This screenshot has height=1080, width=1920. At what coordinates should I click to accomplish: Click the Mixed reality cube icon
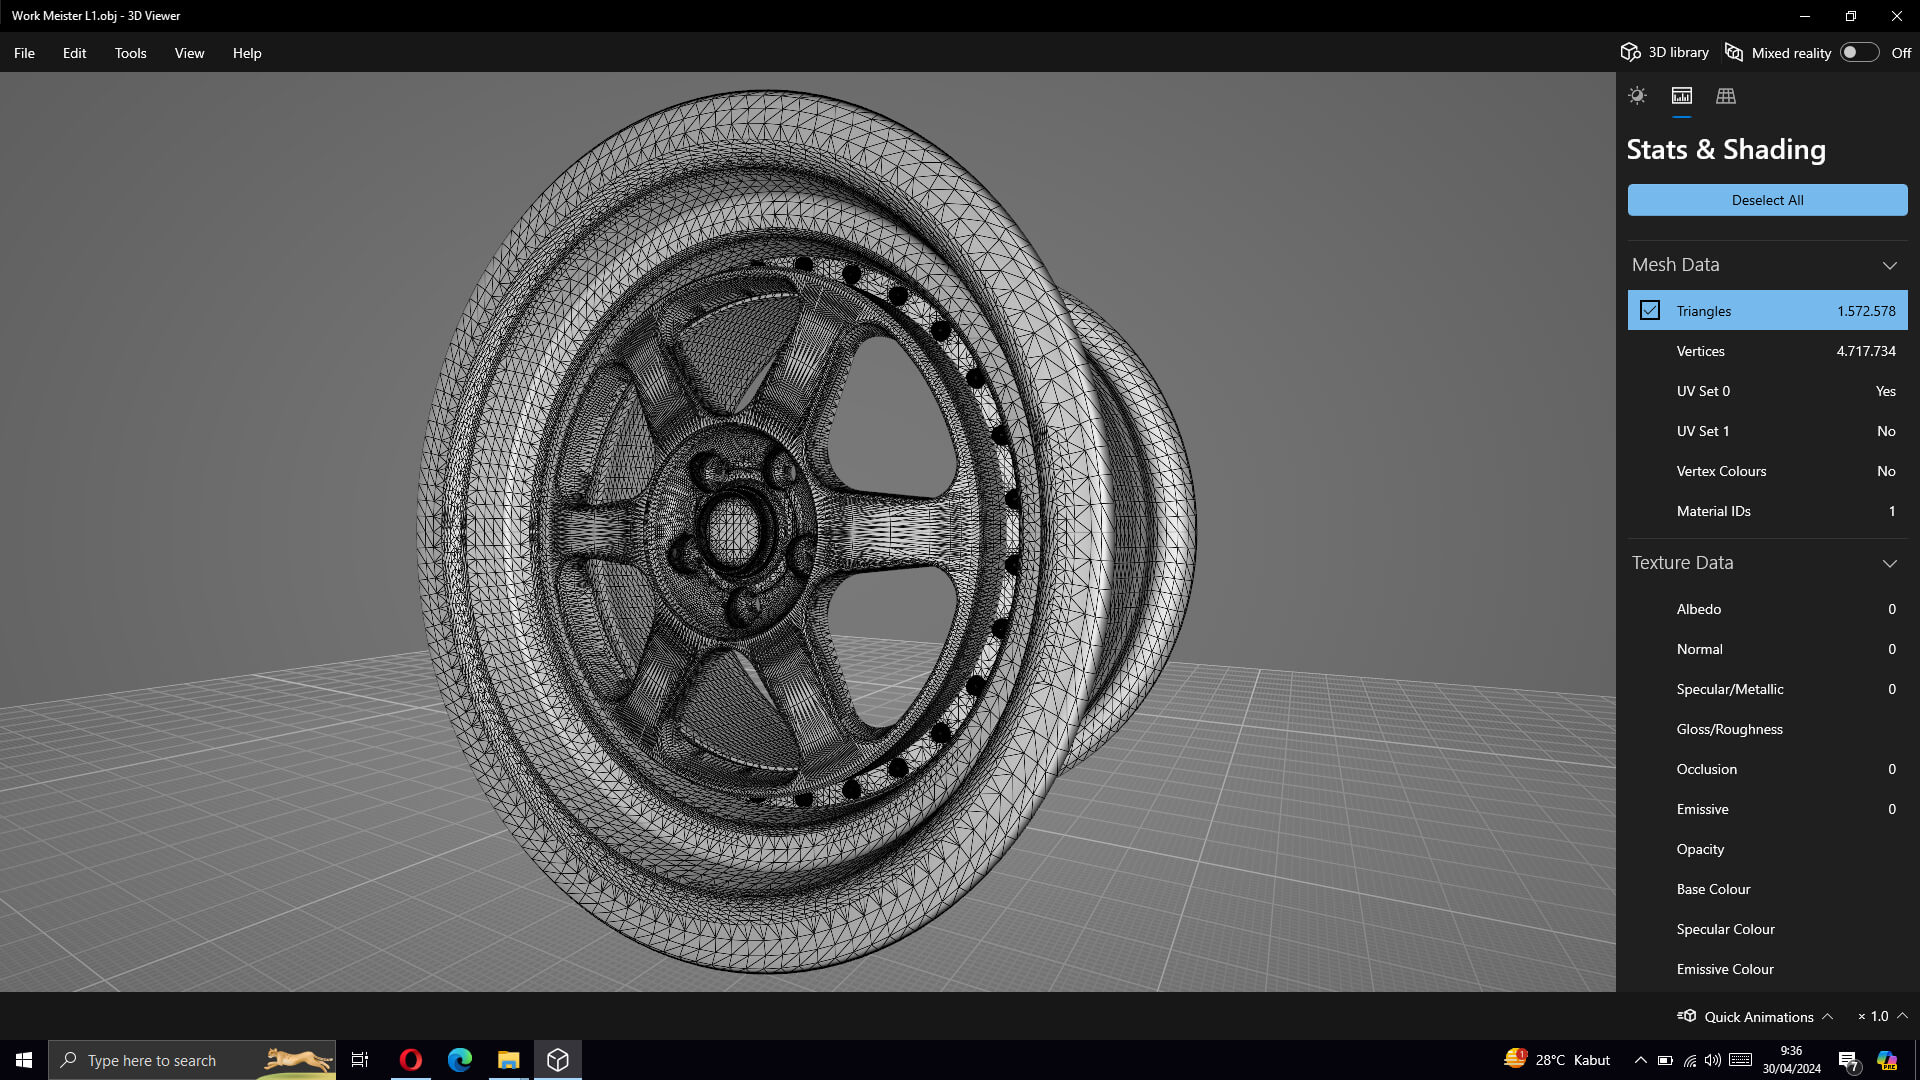[1734, 53]
